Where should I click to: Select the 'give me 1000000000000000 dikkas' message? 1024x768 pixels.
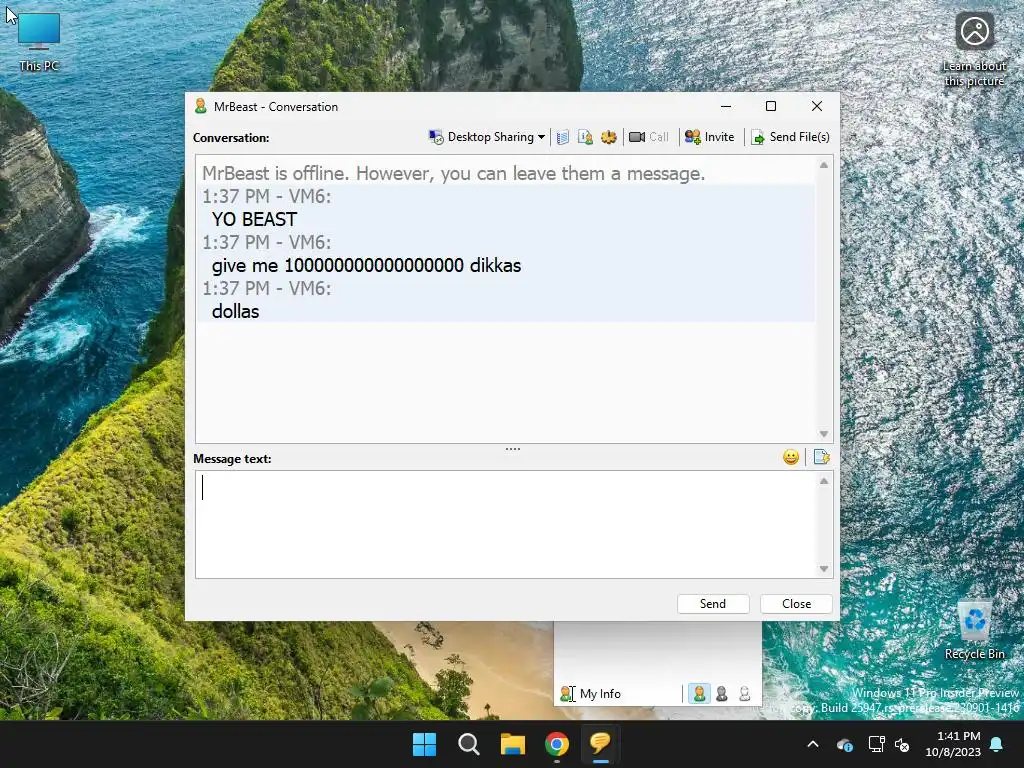[x=366, y=266]
